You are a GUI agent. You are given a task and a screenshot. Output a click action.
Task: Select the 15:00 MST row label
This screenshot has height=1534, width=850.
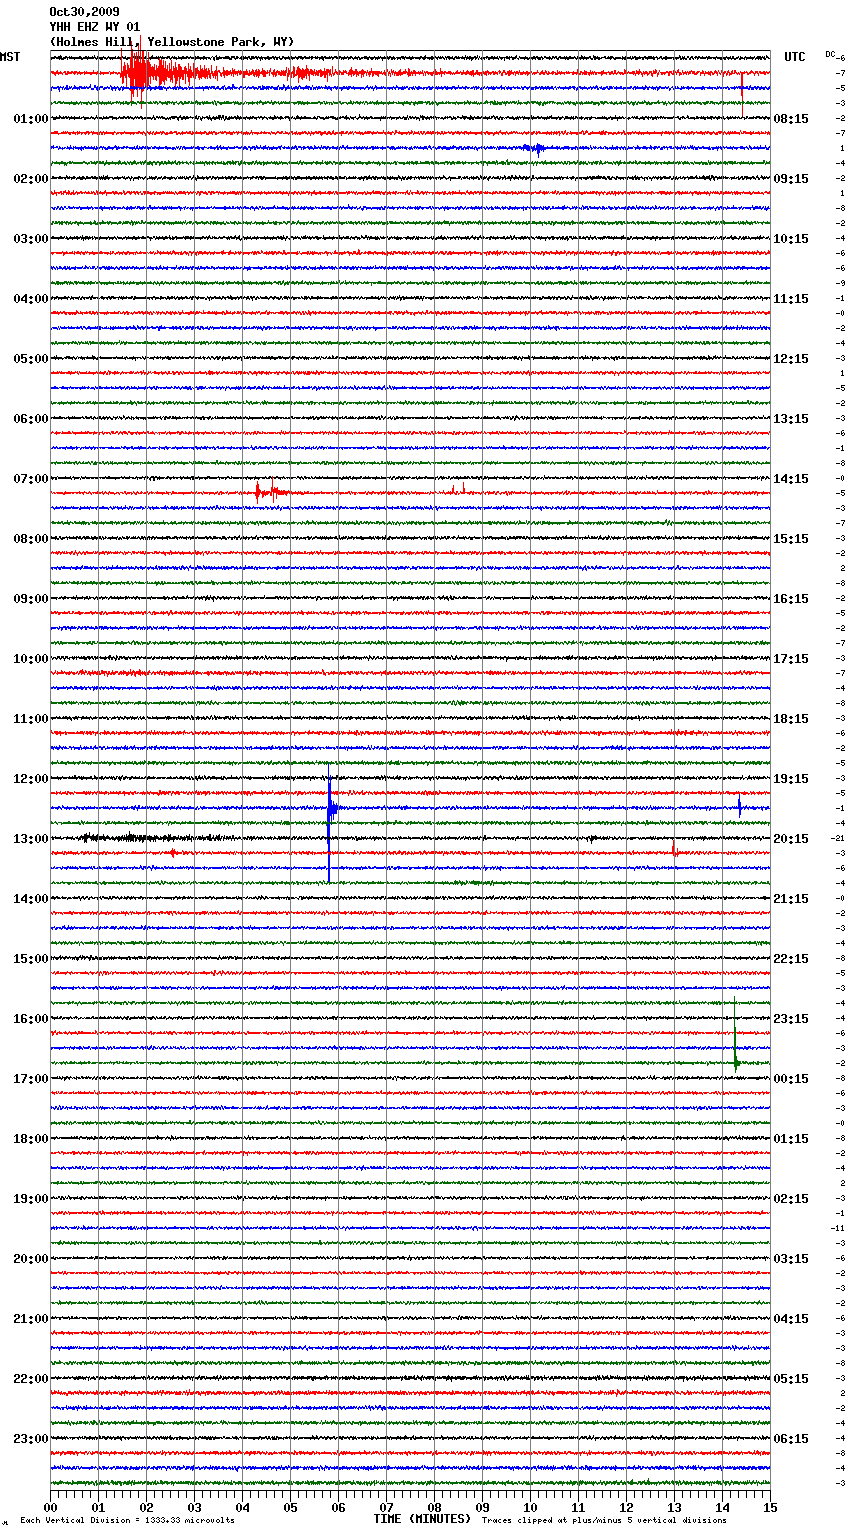pos(30,959)
